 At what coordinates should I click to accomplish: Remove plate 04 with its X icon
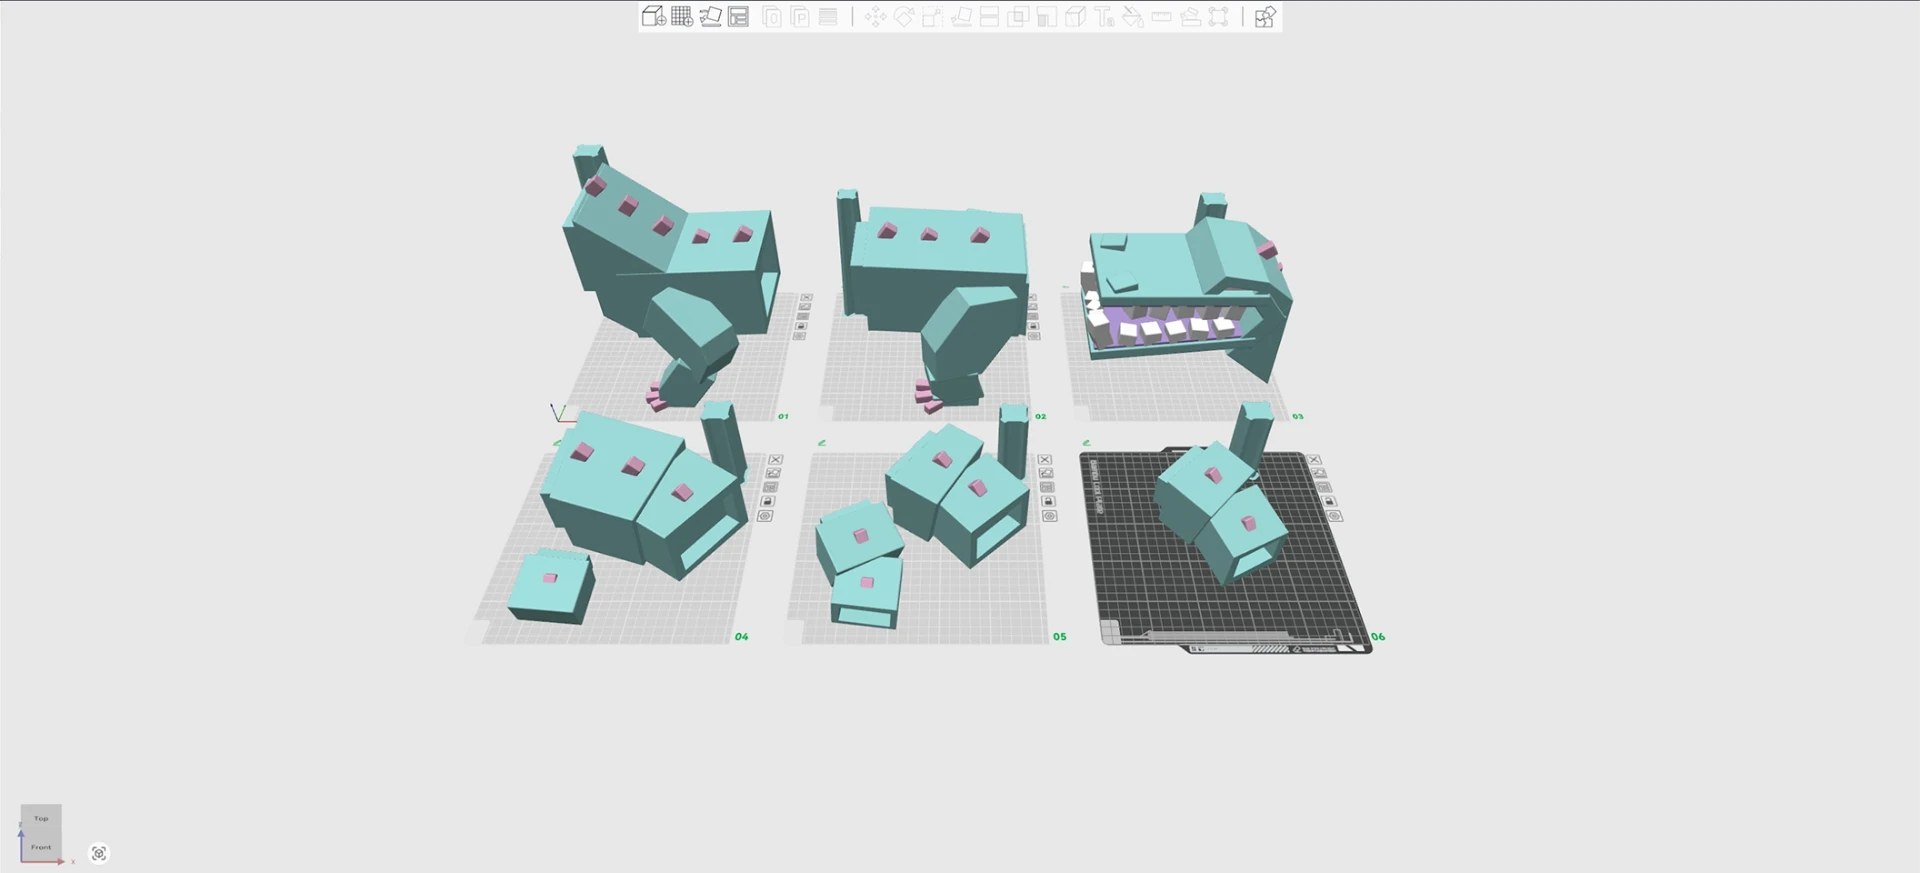pyautogui.click(x=775, y=460)
